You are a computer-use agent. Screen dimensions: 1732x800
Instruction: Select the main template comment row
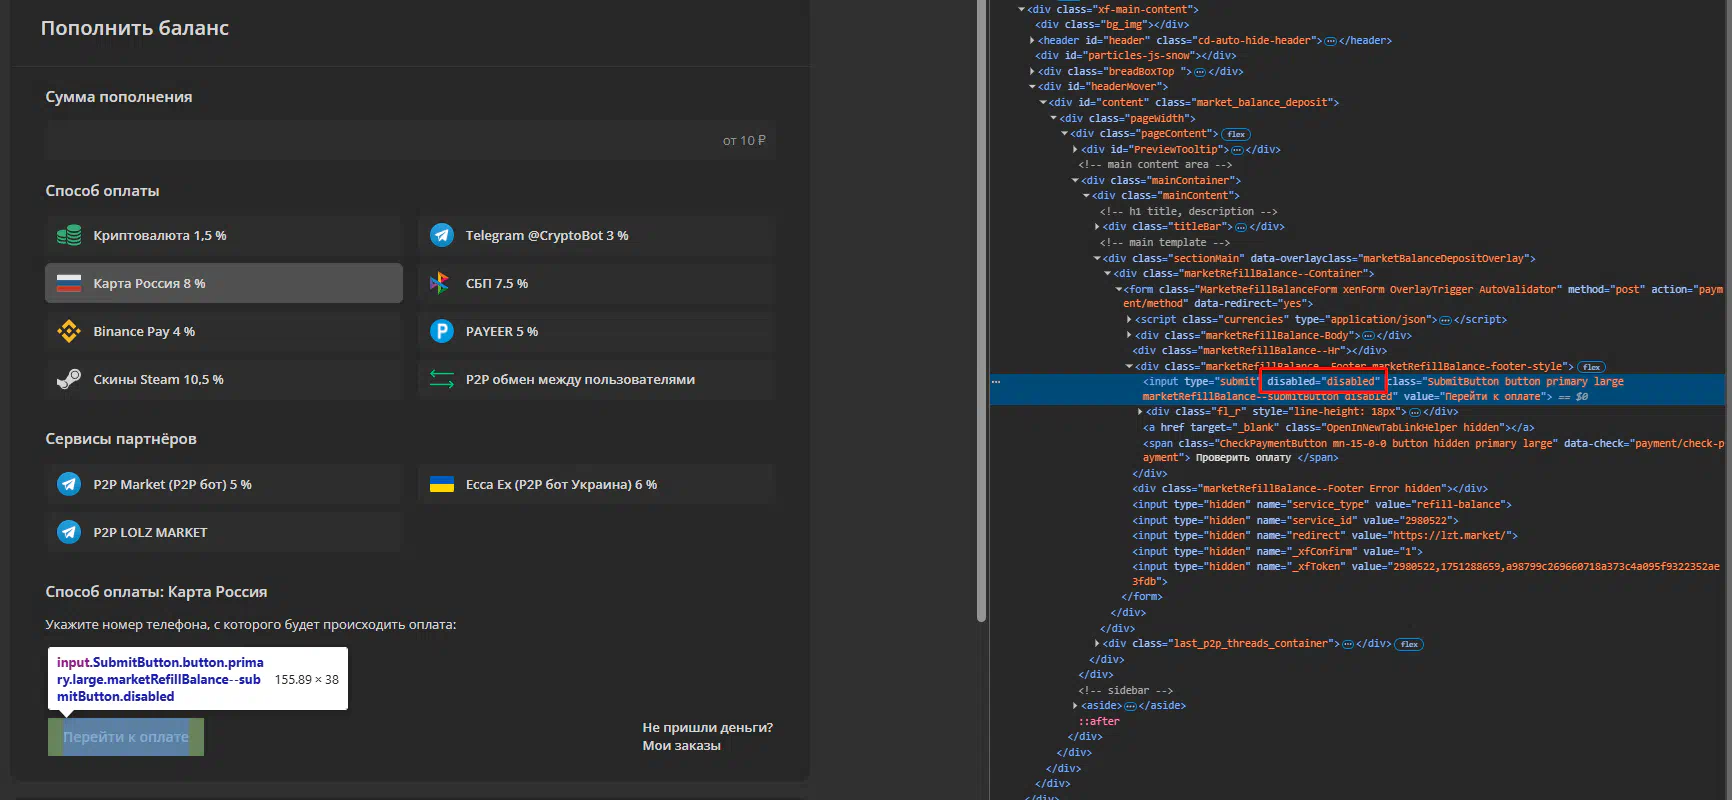pos(1164,243)
